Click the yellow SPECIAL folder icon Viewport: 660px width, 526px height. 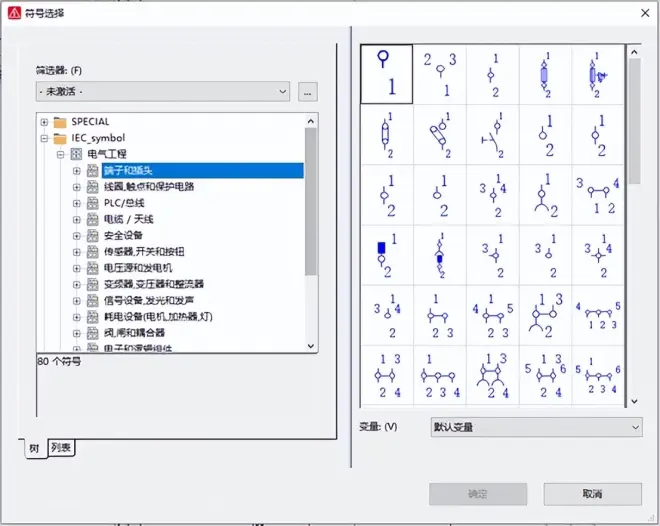[60, 122]
